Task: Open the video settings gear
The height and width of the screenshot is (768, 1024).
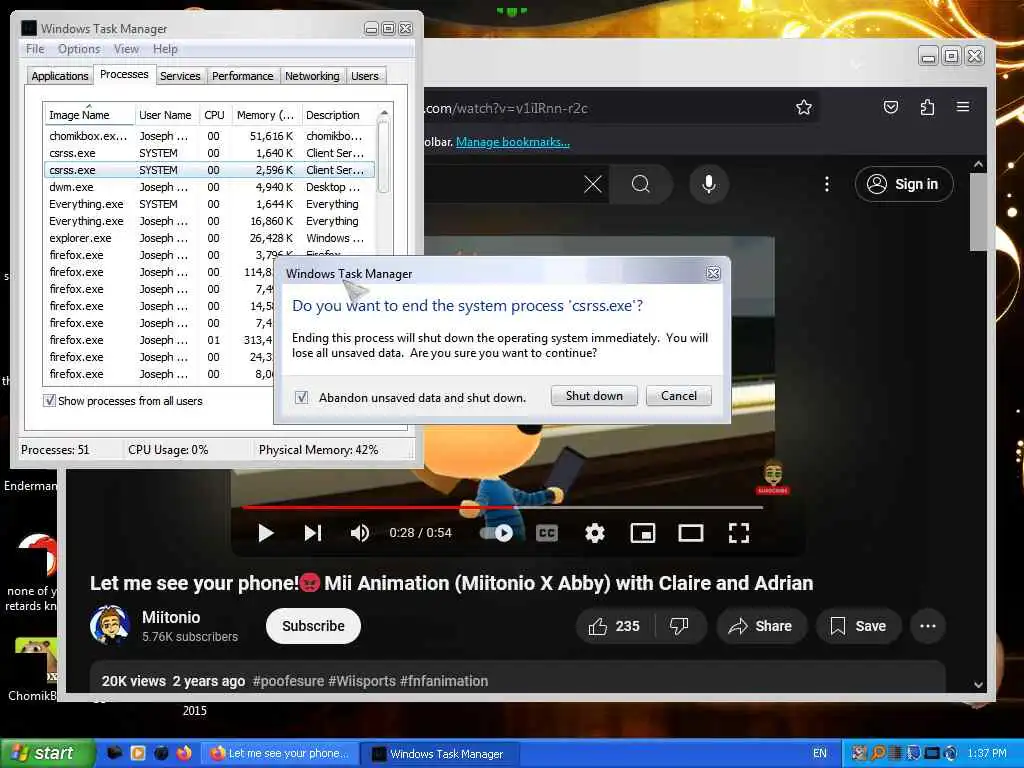Action: click(x=594, y=533)
